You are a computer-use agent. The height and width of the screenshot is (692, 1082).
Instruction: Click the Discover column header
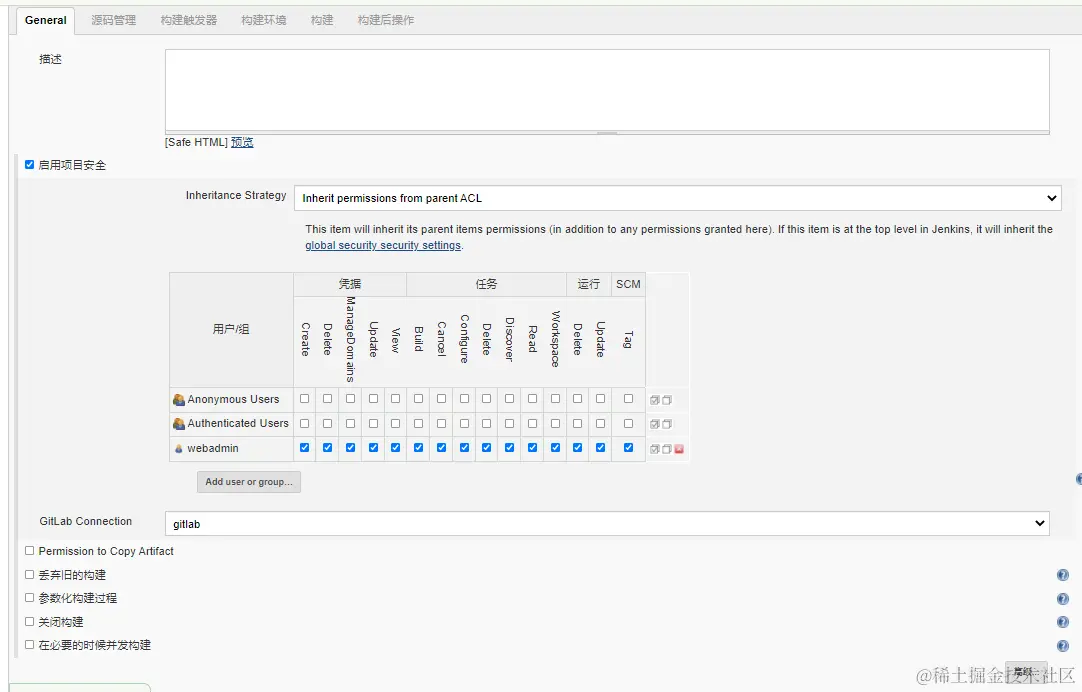click(509, 339)
